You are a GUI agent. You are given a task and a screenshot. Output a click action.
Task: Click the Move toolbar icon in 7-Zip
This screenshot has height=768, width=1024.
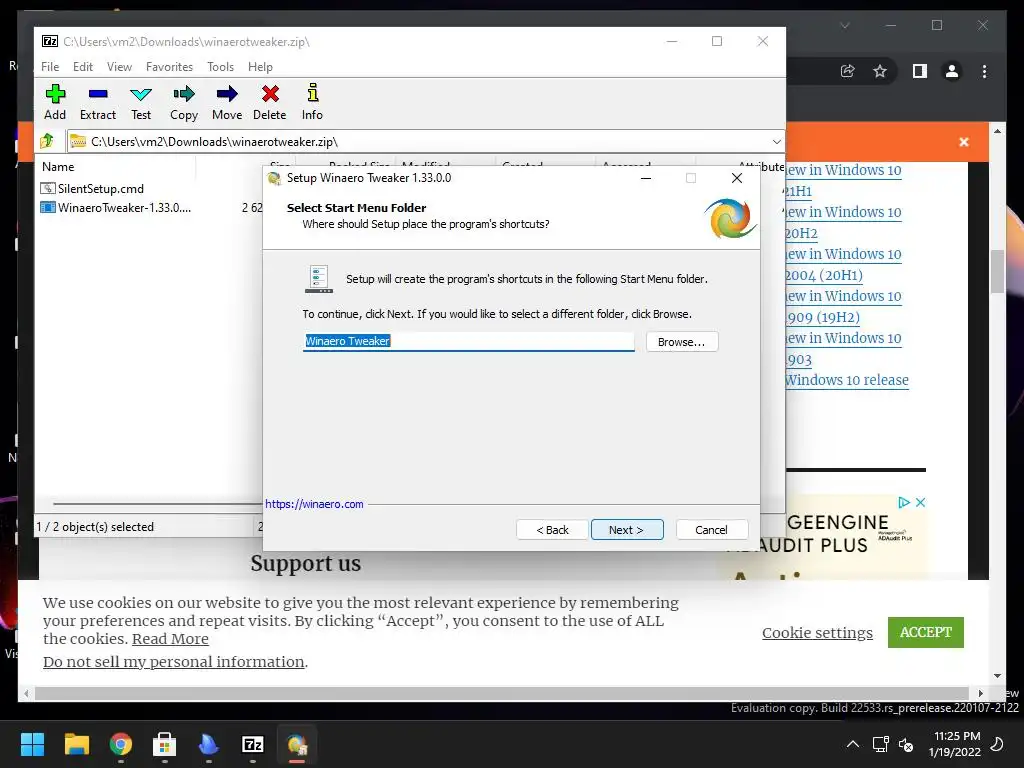pos(227,102)
